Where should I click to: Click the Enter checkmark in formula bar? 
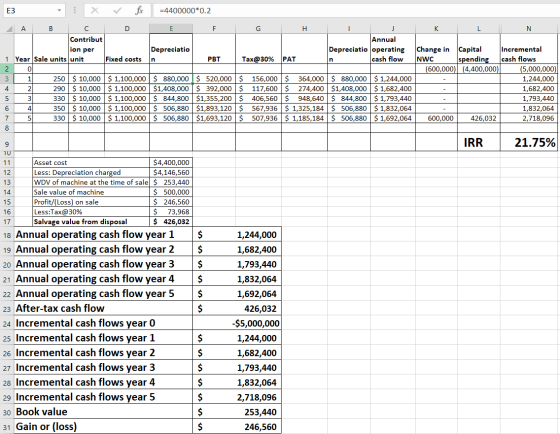coord(117,10)
